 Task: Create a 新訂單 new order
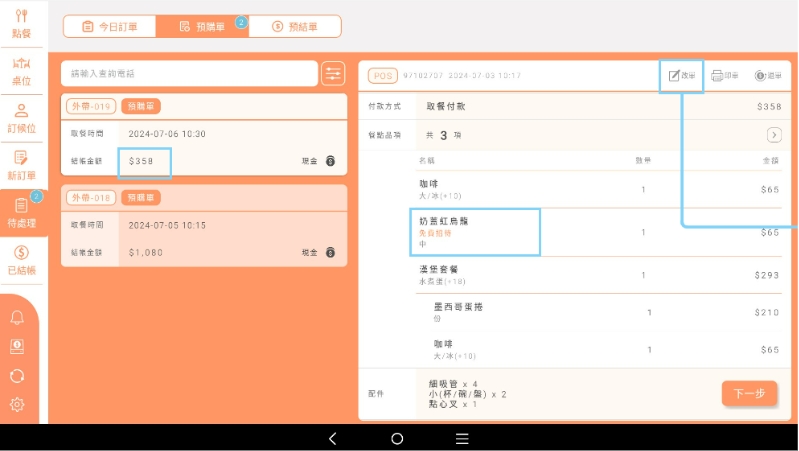pyautogui.click(x=20, y=165)
